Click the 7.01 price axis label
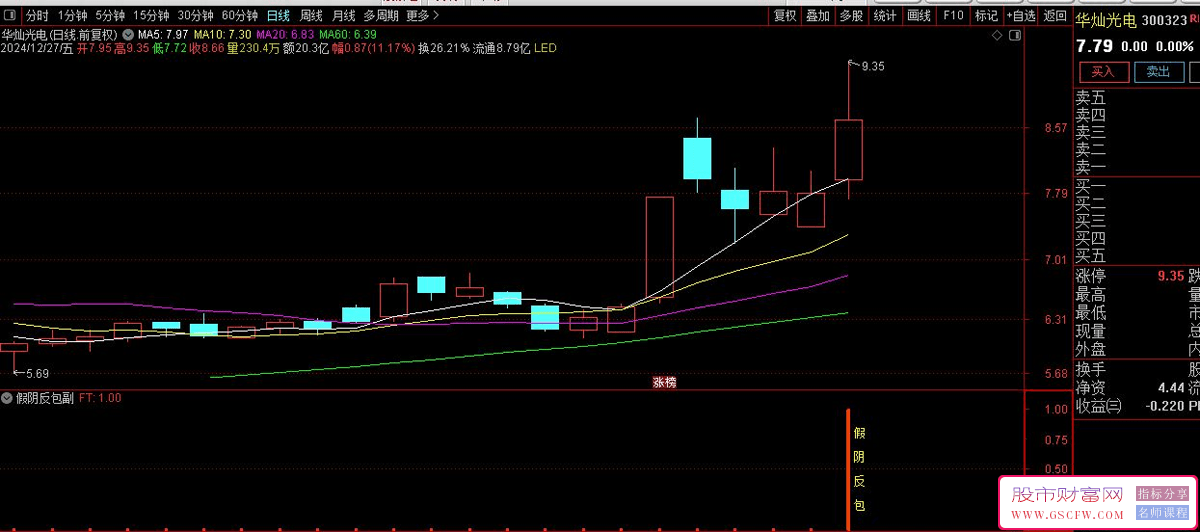The width and height of the screenshot is (1200, 532). click(x=1056, y=260)
